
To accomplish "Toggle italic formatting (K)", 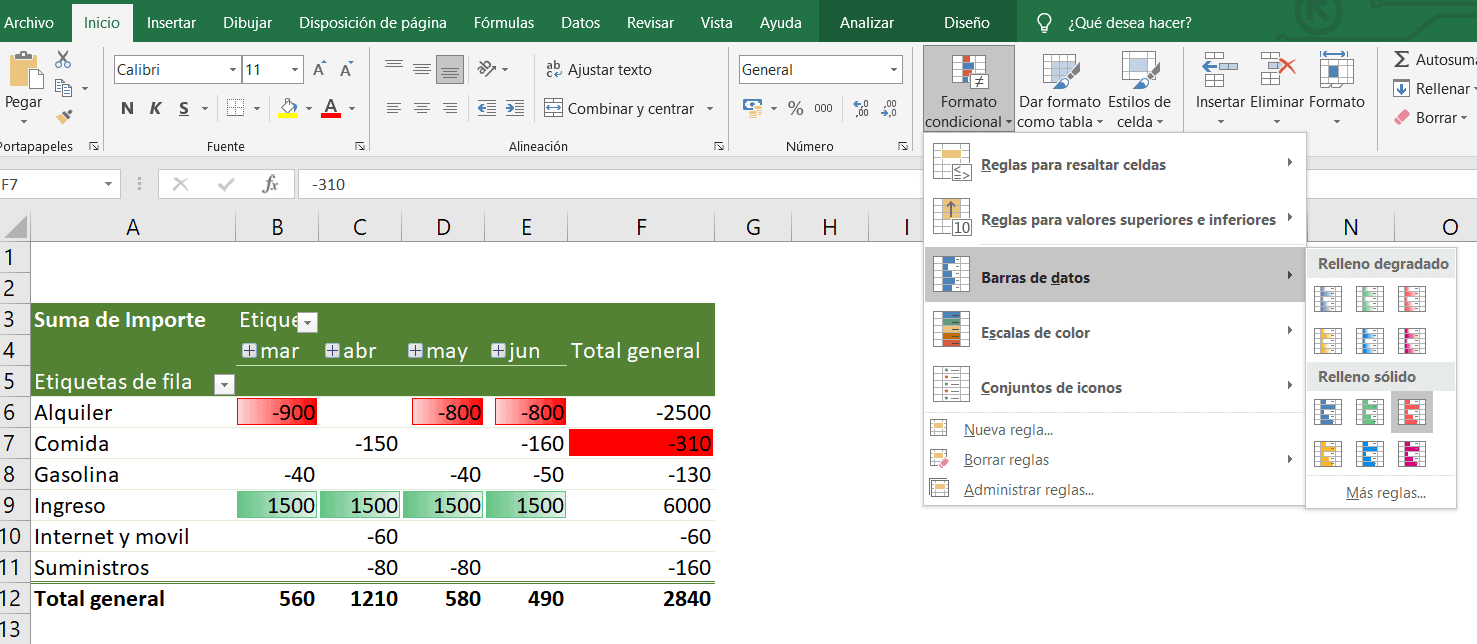I will tap(156, 108).
